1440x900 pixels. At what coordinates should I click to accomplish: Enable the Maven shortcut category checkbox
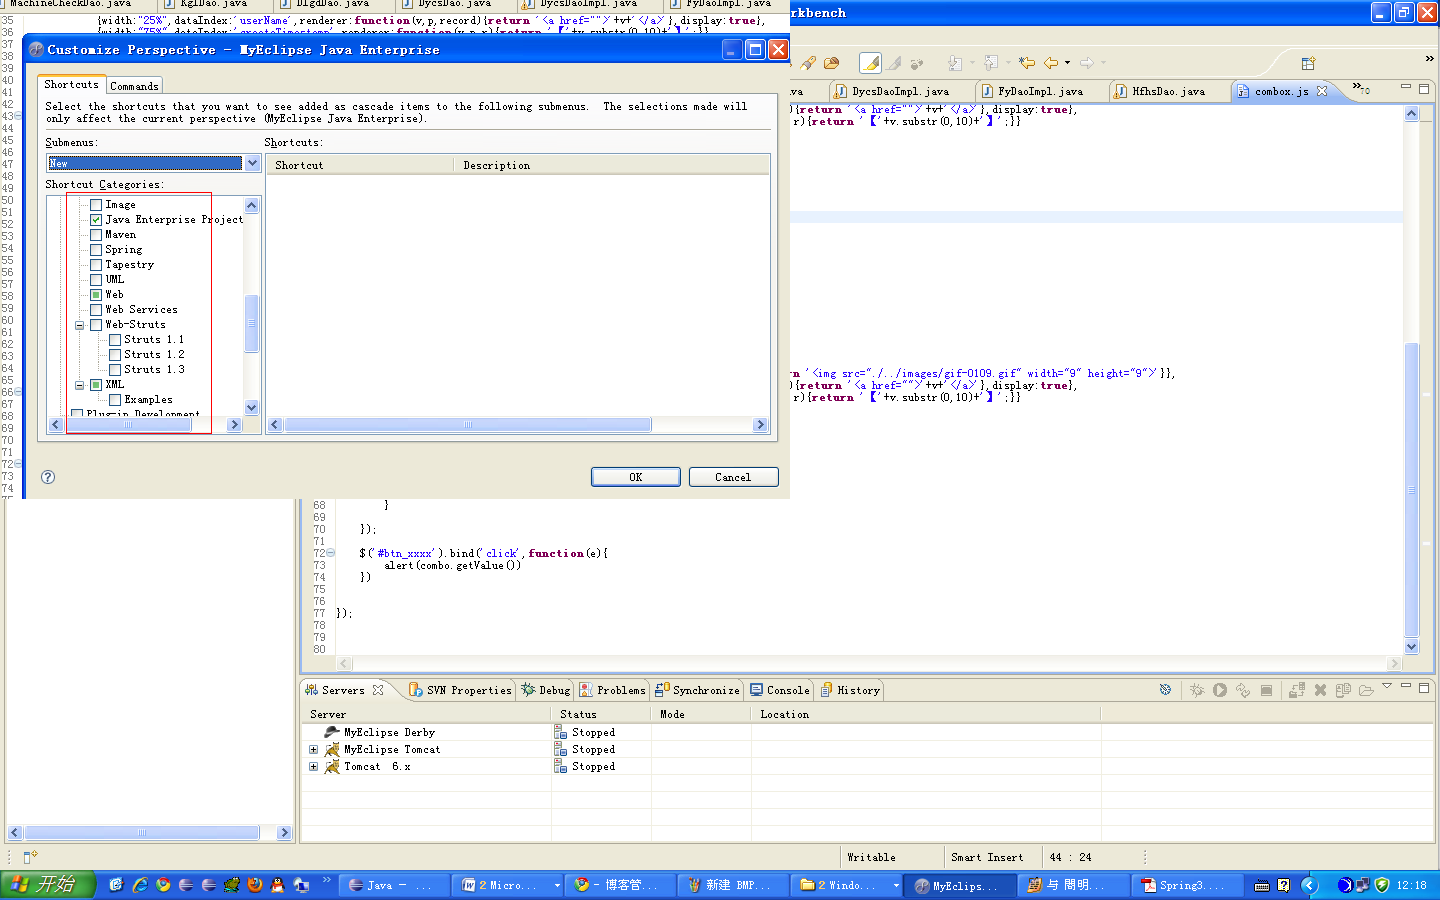point(96,235)
